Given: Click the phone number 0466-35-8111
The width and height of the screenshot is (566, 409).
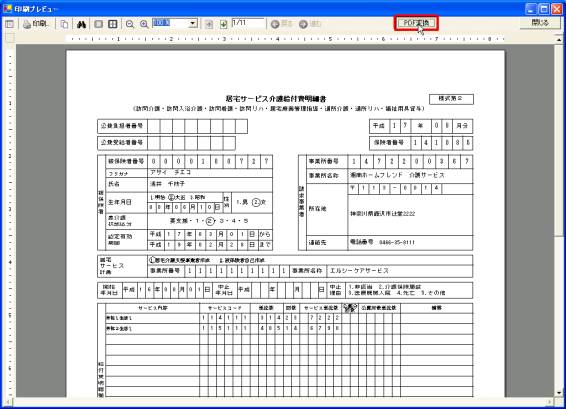Looking at the screenshot, I should click(397, 242).
